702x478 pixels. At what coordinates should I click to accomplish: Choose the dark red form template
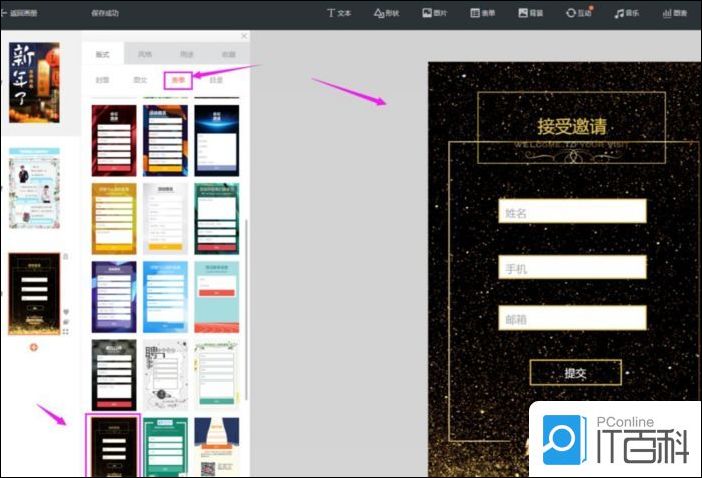click(x=114, y=141)
